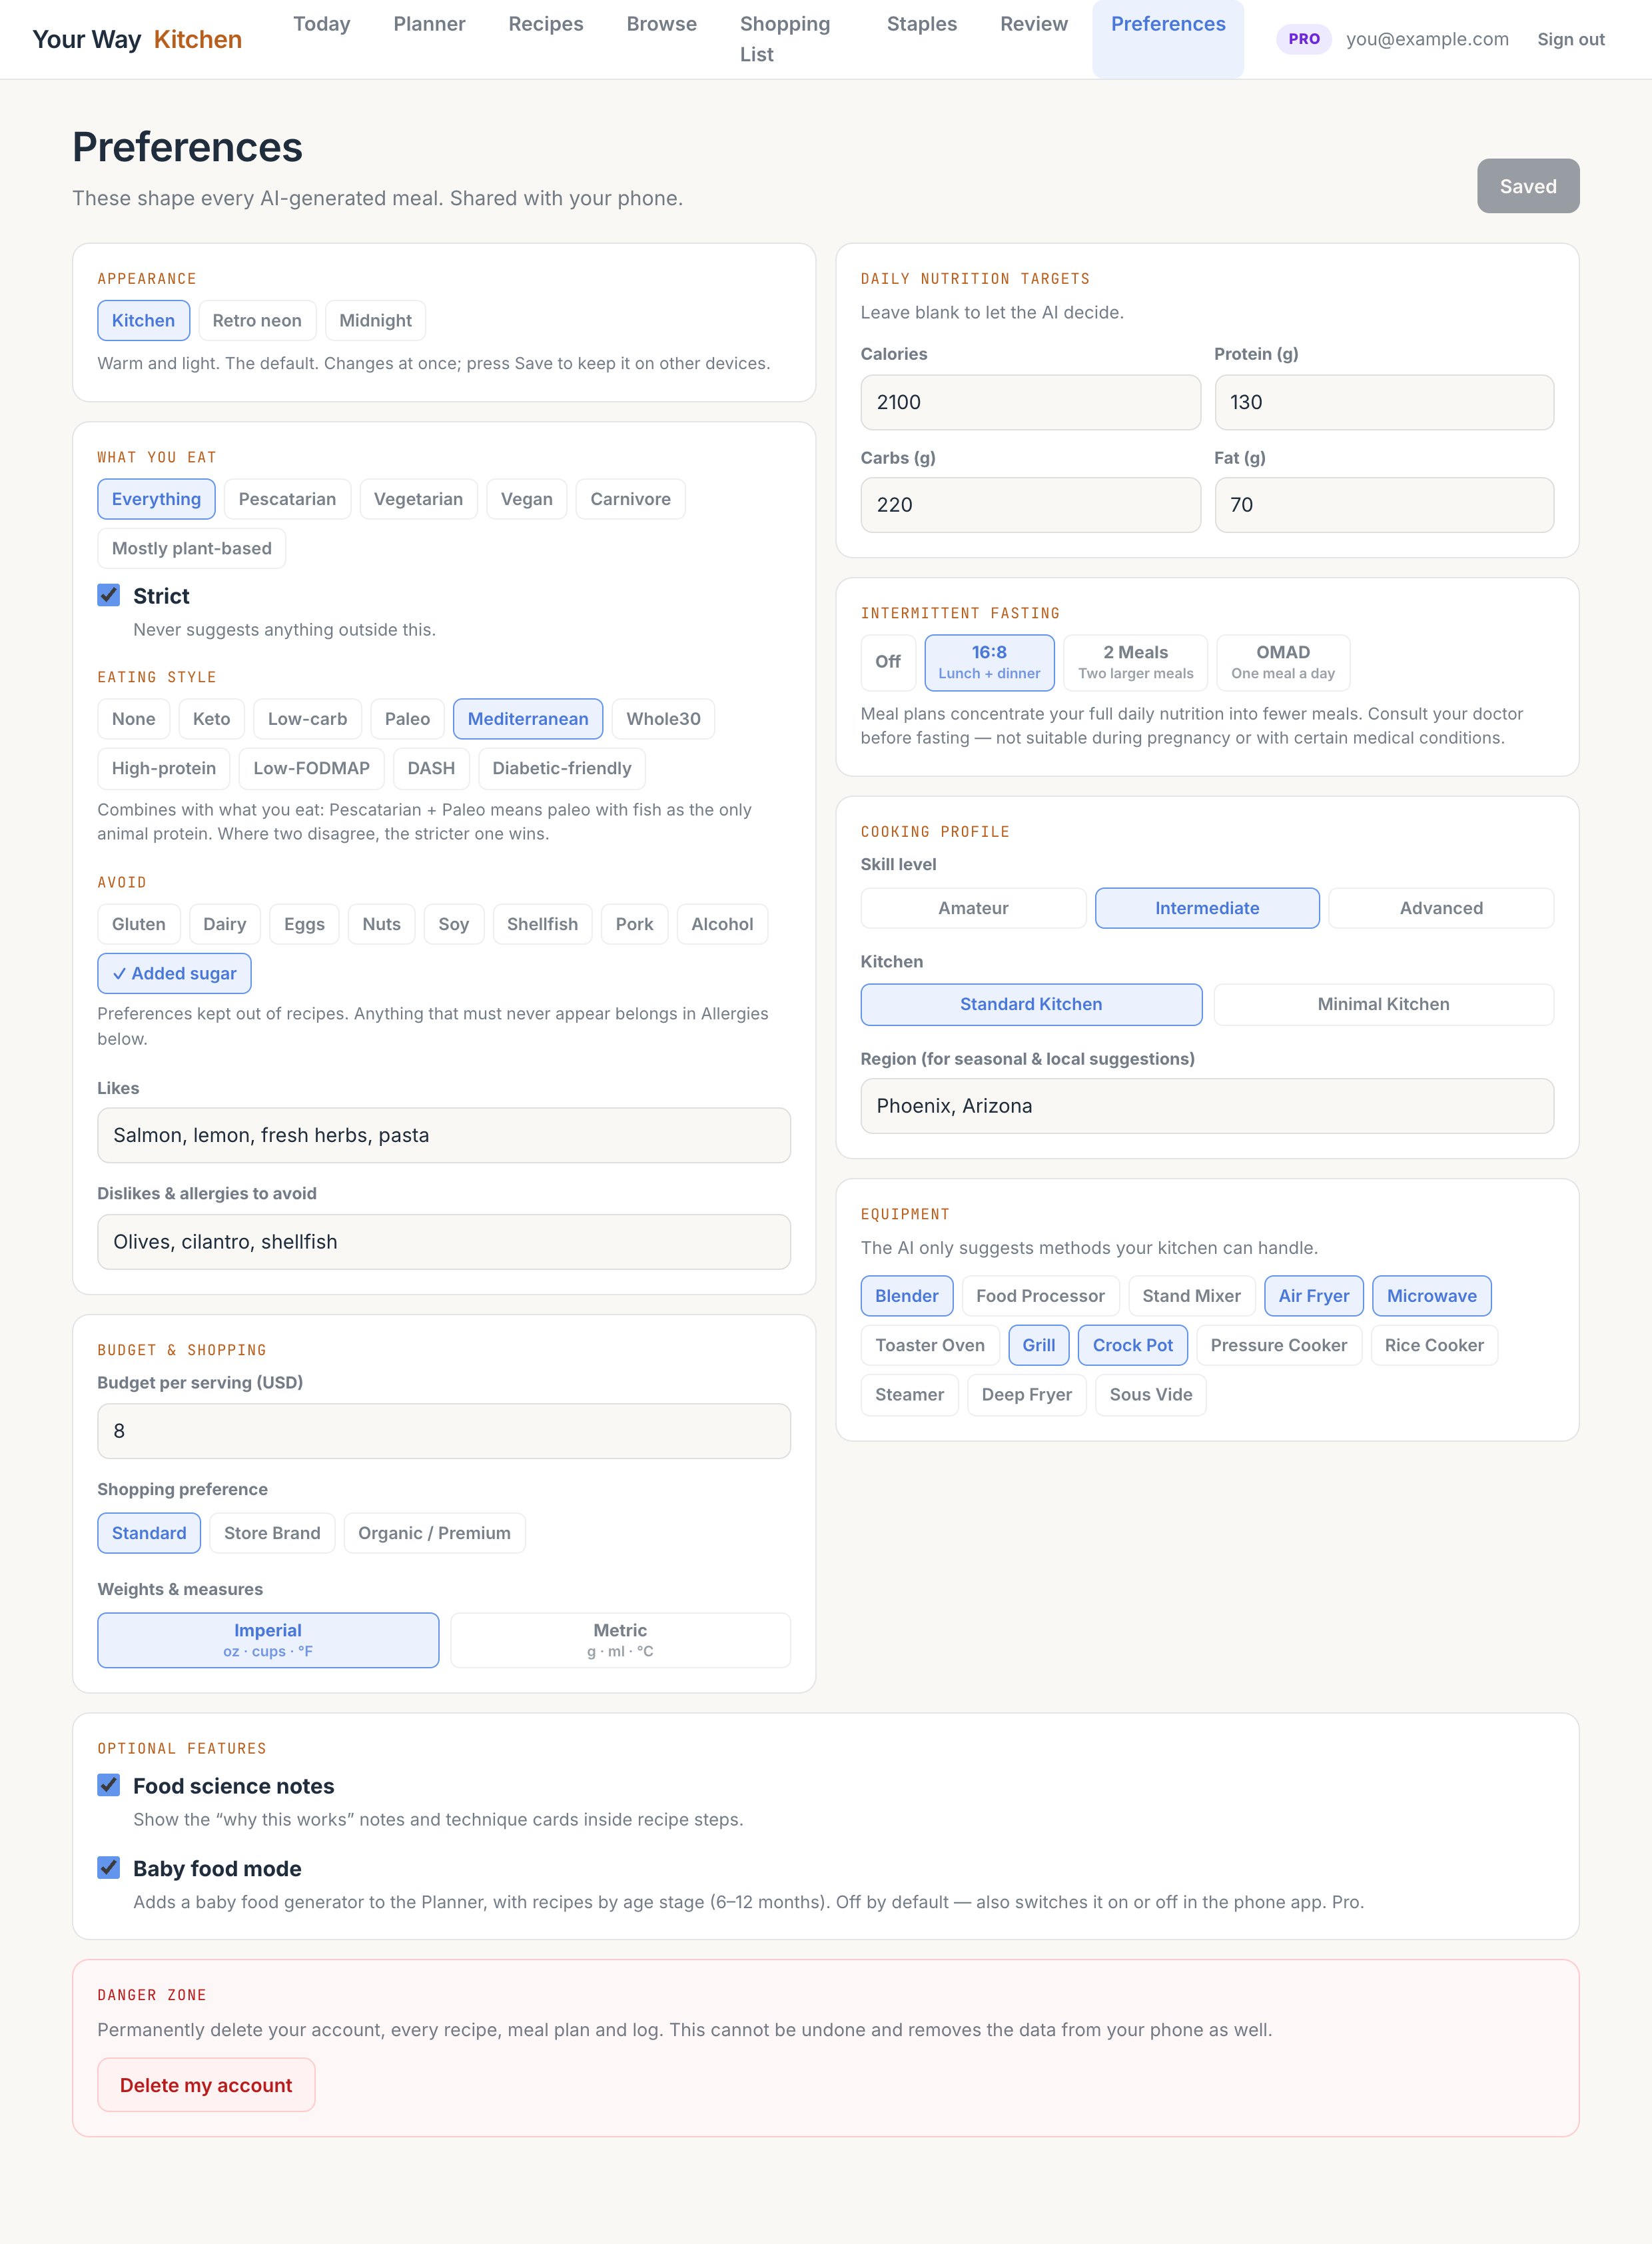Choose OMAD intermittent fasting option
Screen dimensions: 1652x2244
tap(1283, 662)
